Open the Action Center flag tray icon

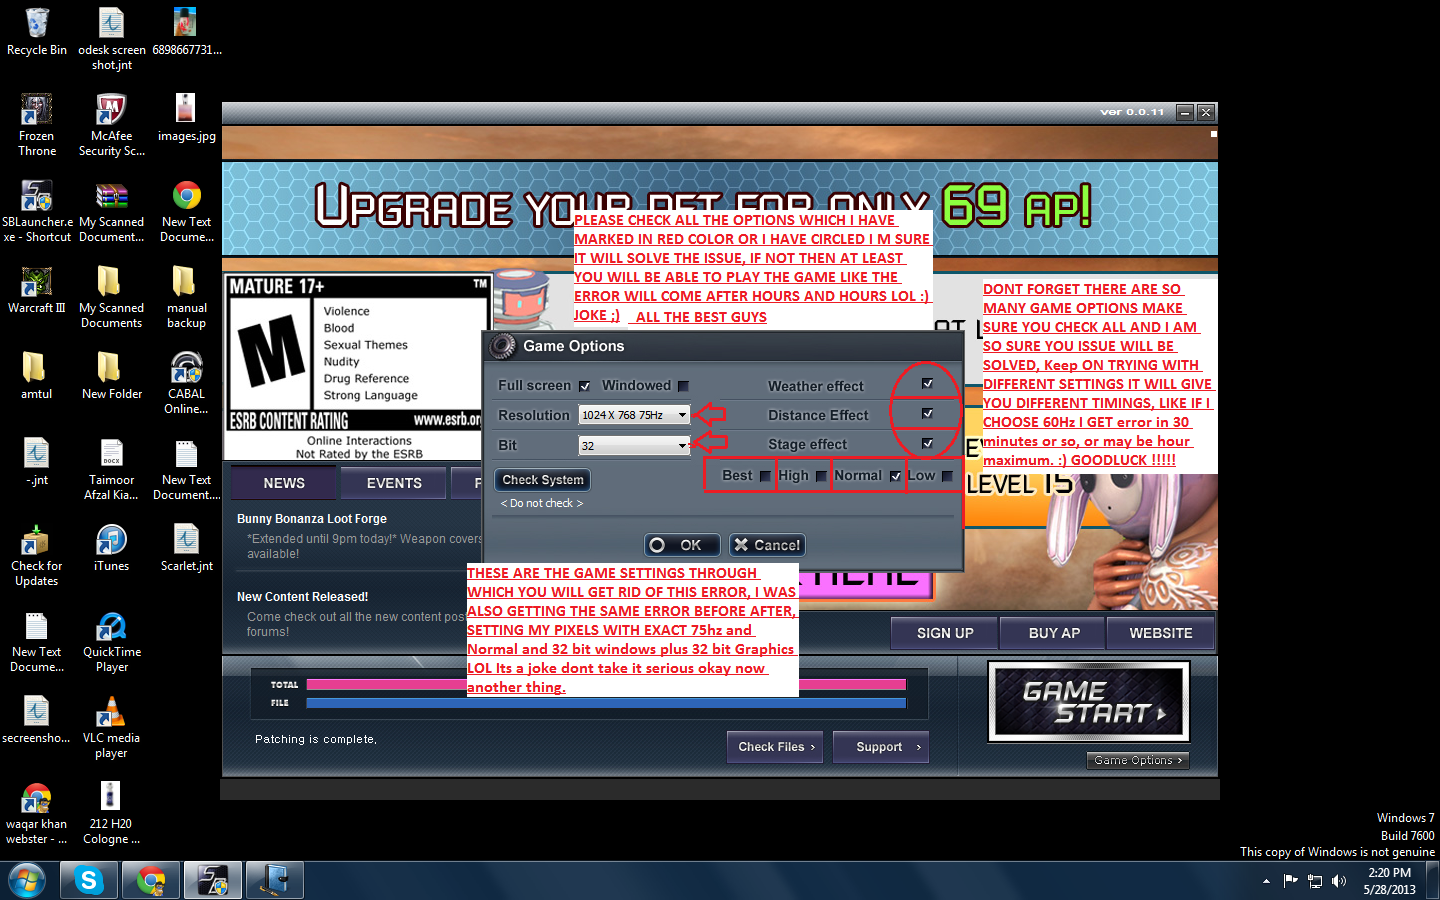coord(1290,881)
